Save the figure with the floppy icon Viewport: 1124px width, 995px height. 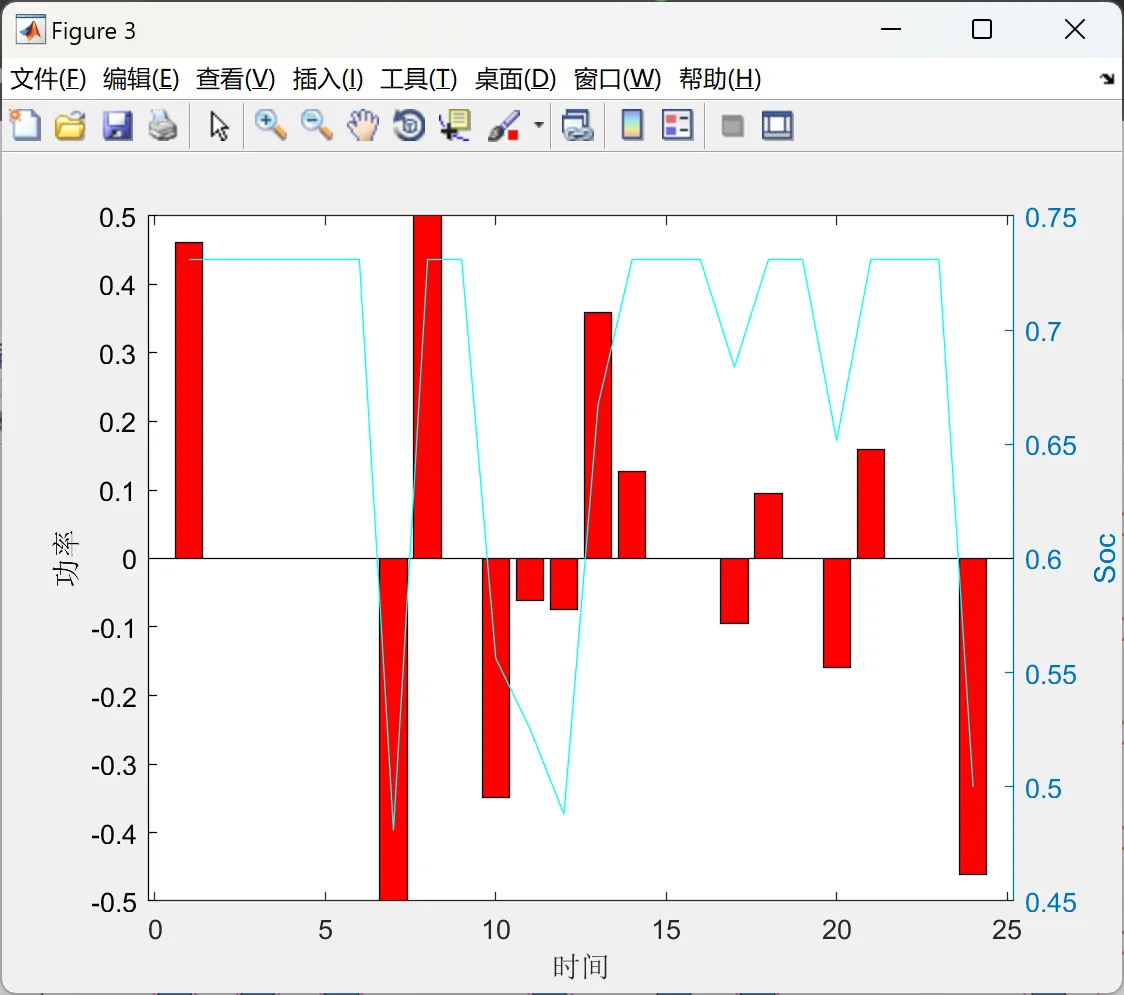(117, 125)
